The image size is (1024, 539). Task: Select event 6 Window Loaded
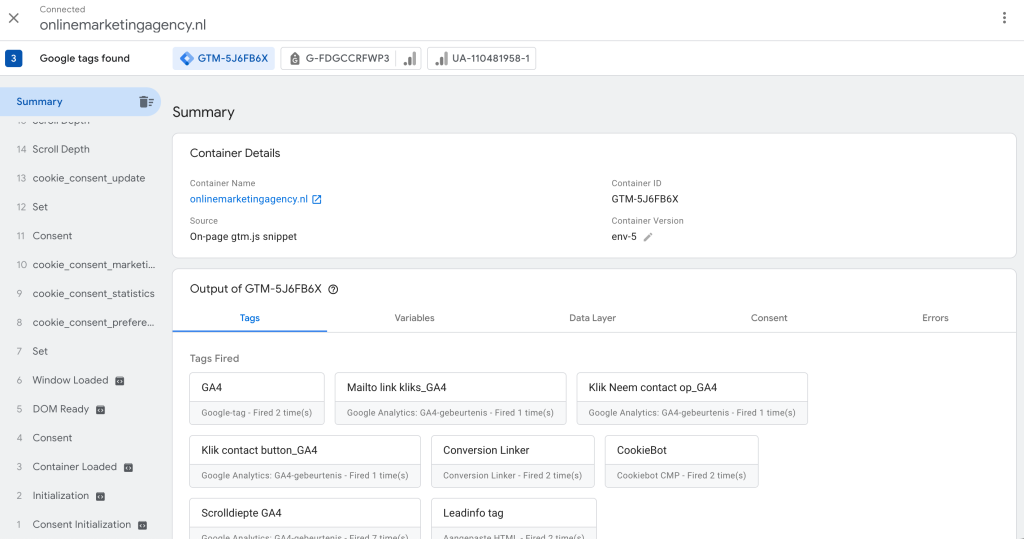(x=80, y=380)
